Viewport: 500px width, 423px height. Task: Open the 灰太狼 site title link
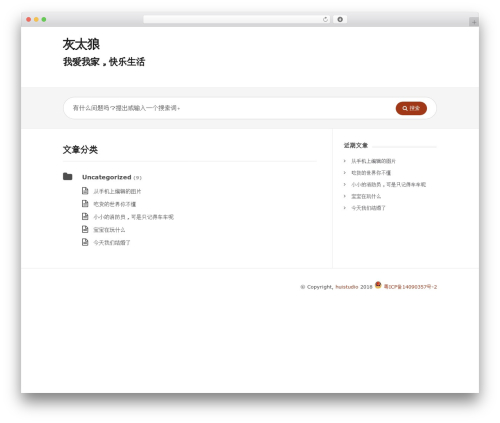pos(81,44)
